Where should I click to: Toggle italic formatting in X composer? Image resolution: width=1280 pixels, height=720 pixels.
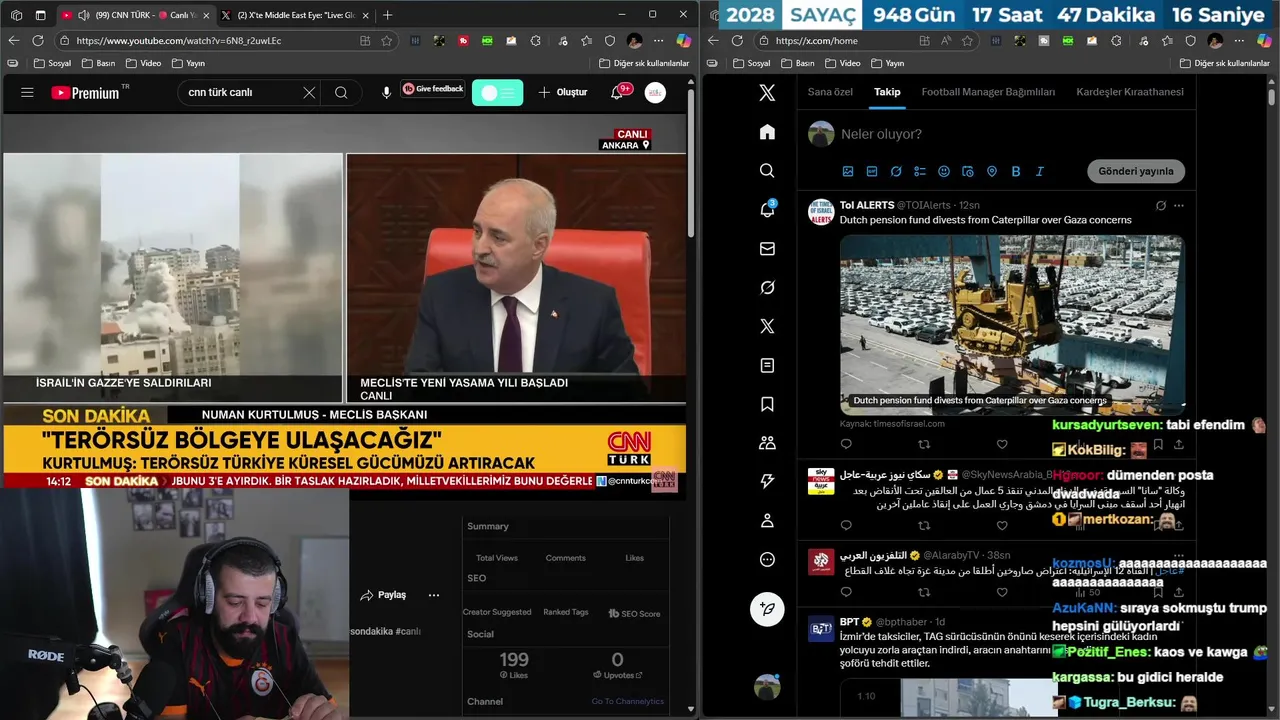[x=1040, y=171]
